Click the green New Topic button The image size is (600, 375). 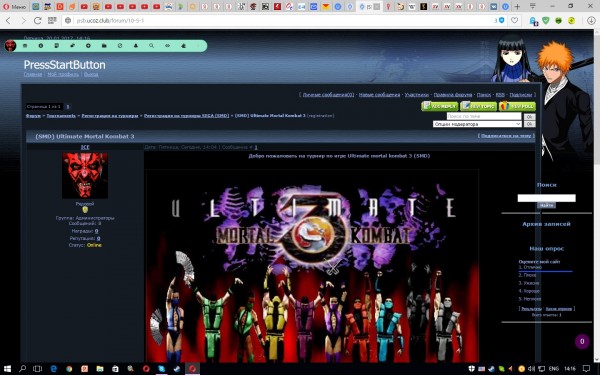tap(478, 106)
